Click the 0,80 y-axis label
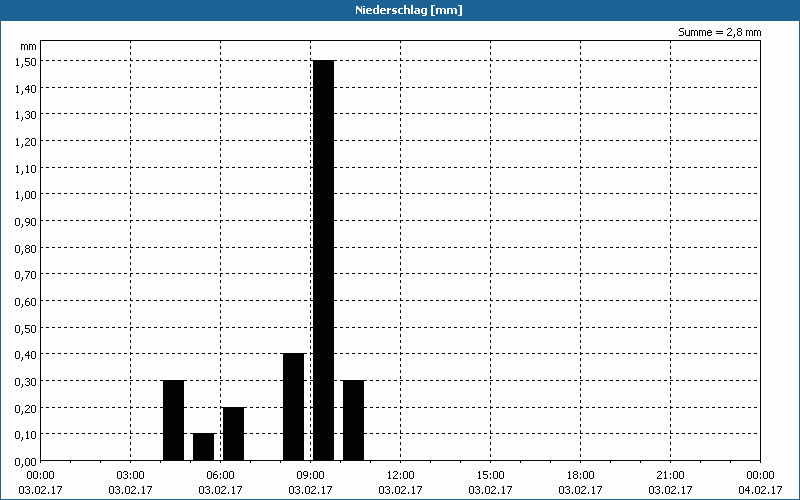The width and height of the screenshot is (800, 500). pyautogui.click(x=26, y=248)
